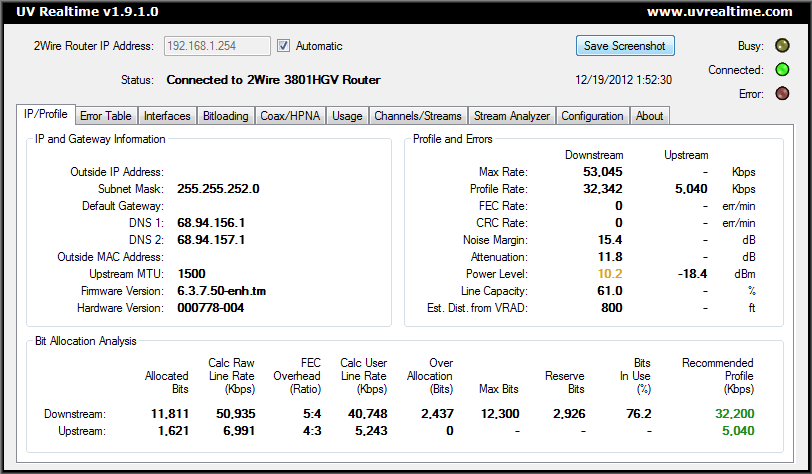Select the Stream Analyzer tab
Viewport: 812px width, 474px height.
pyautogui.click(x=512, y=116)
